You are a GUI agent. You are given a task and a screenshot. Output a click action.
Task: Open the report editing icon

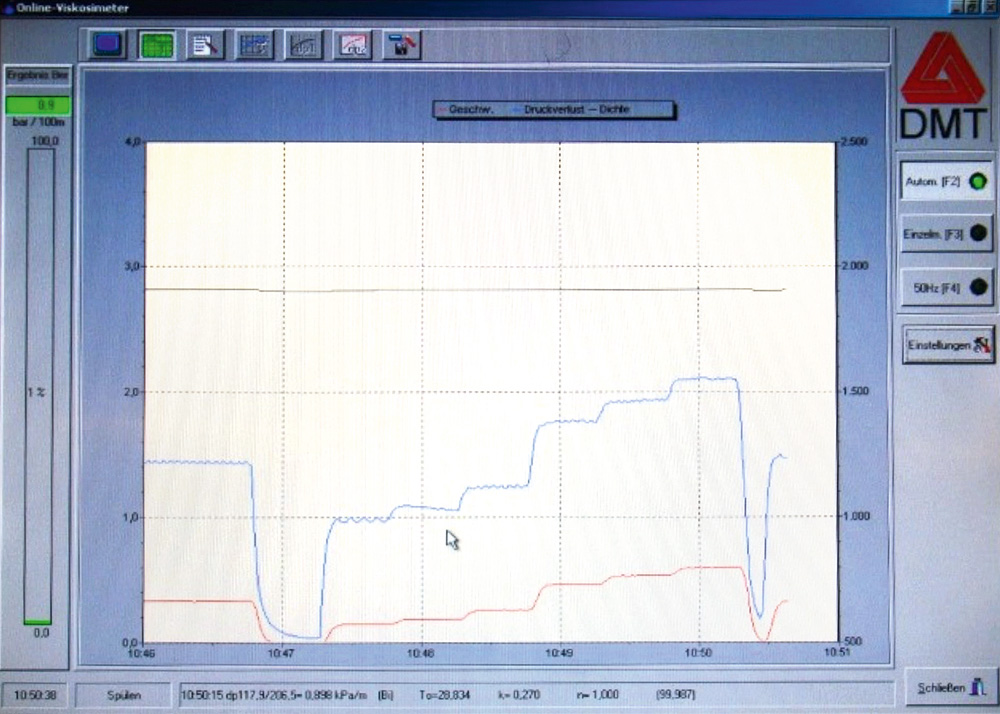tap(205, 44)
